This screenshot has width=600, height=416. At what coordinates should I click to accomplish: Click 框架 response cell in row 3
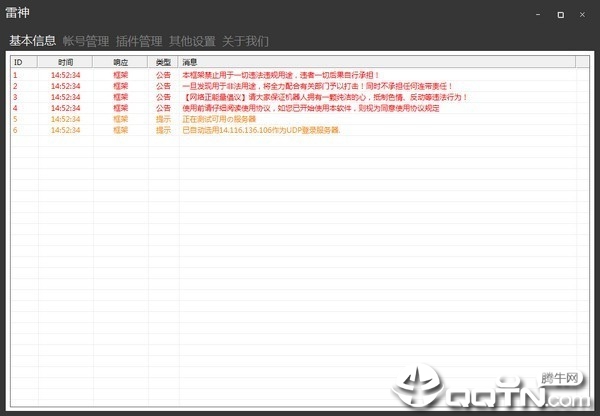click(x=121, y=97)
